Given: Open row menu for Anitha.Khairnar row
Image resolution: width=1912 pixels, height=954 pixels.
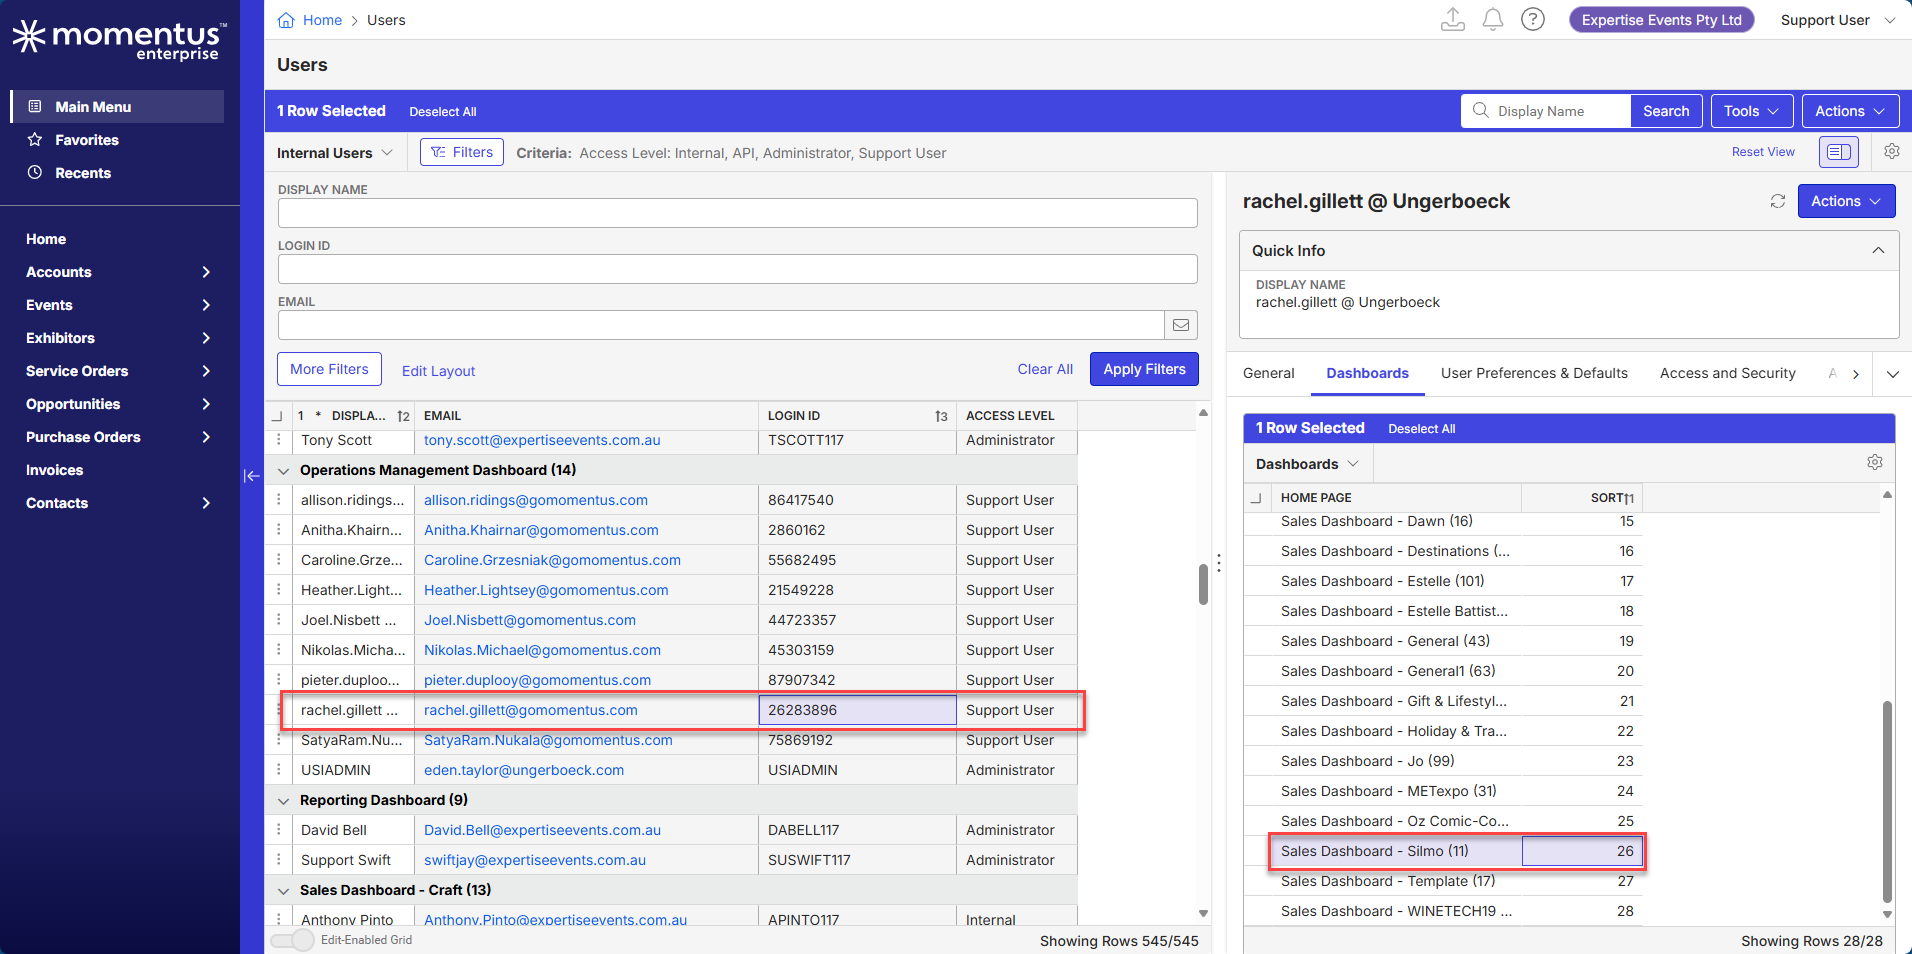Looking at the screenshot, I should pyautogui.click(x=279, y=530).
